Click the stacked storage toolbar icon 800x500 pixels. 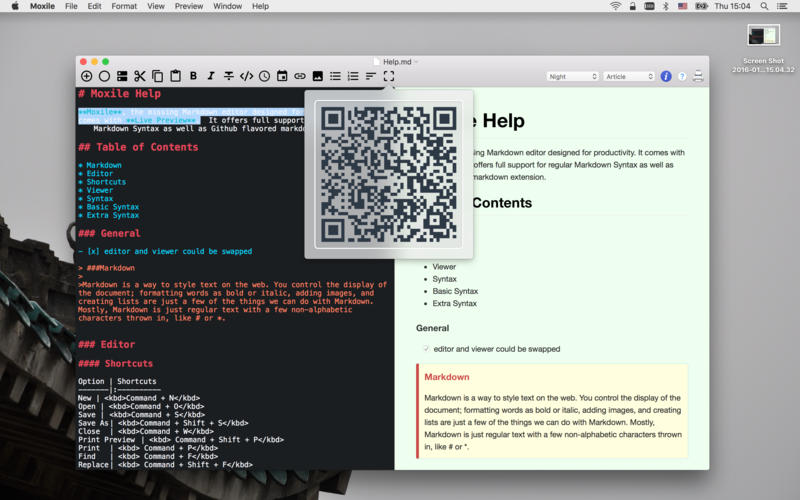click(122, 76)
